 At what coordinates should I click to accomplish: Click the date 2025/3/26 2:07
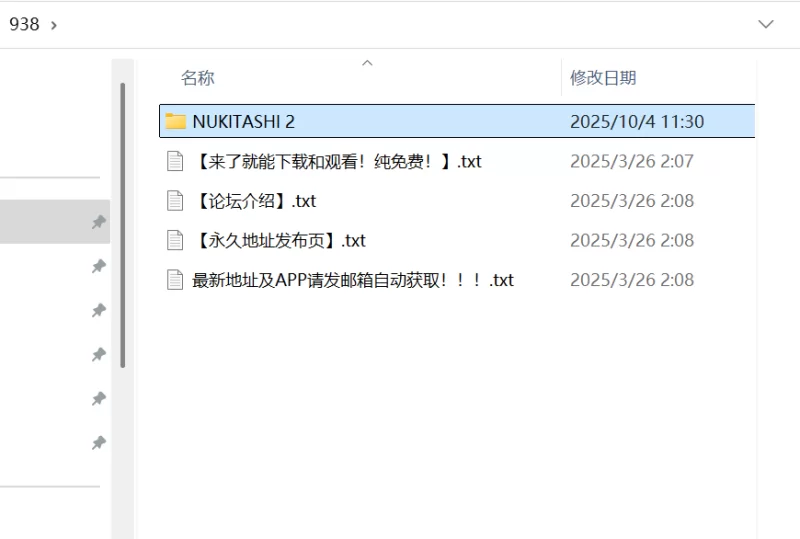tap(632, 161)
